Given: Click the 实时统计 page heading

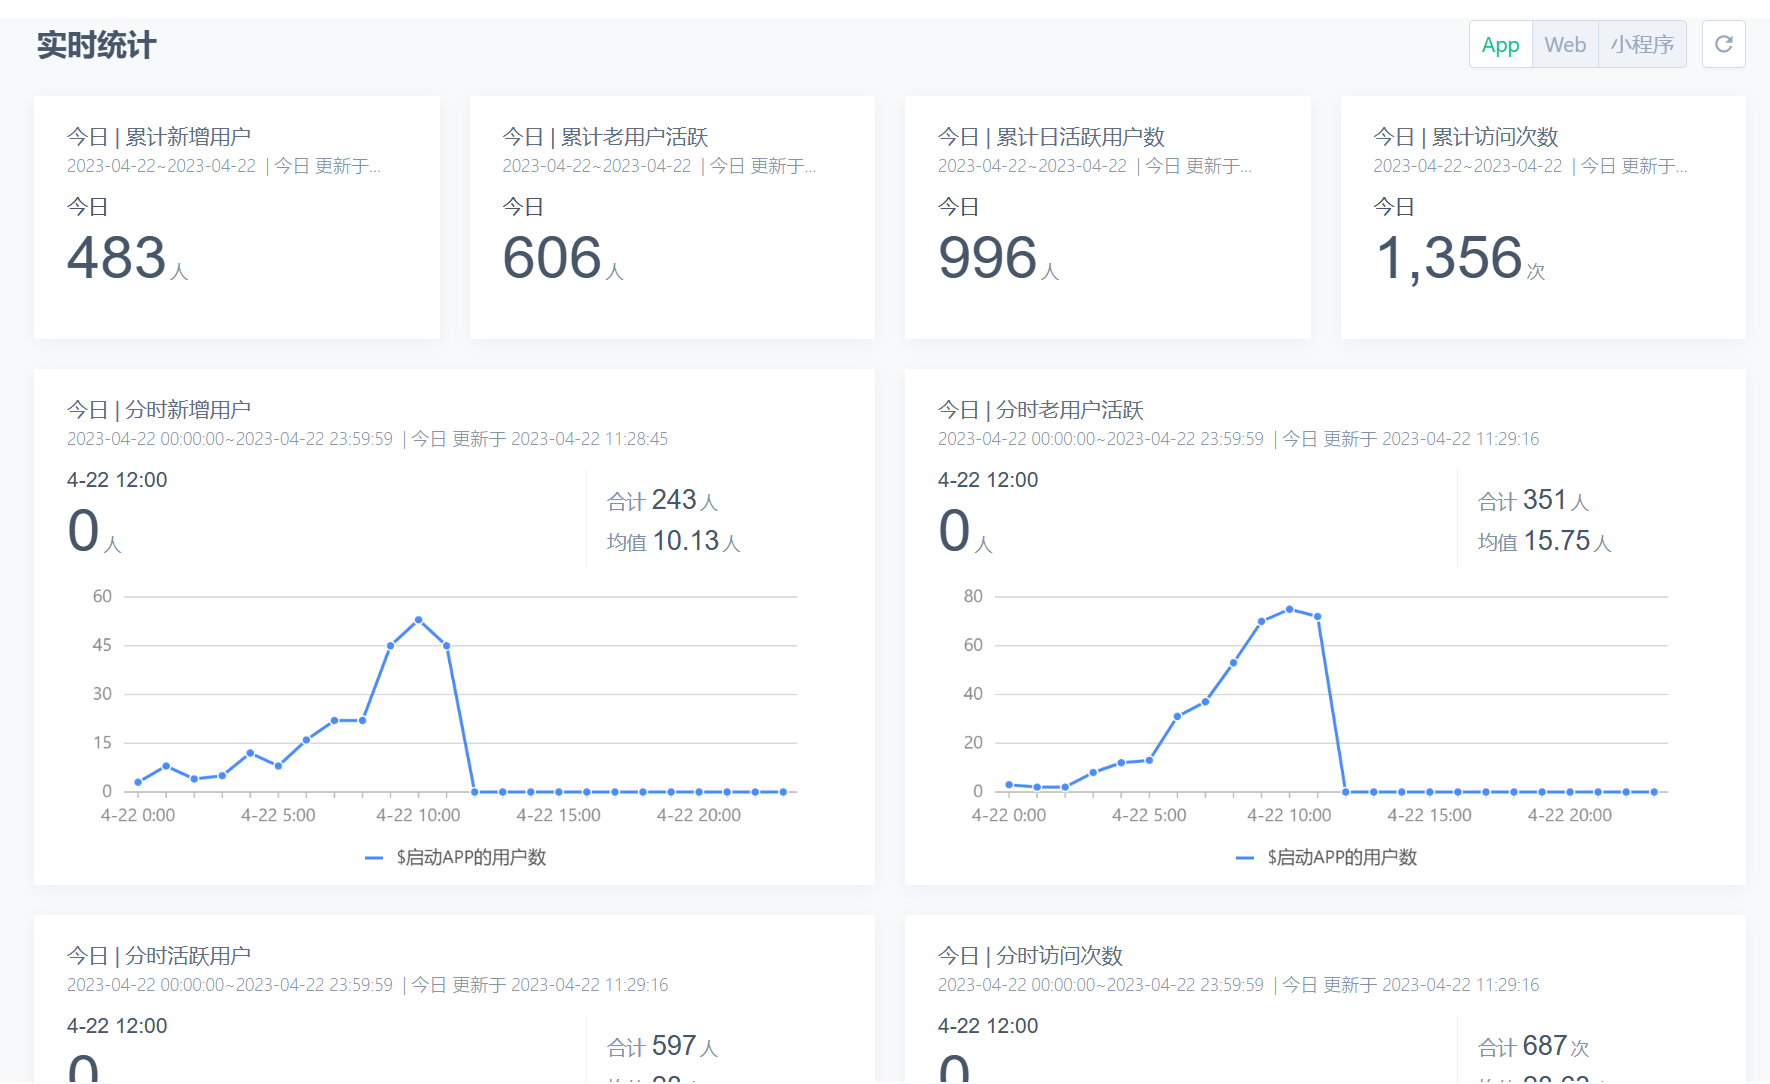Looking at the screenshot, I should click(x=97, y=45).
